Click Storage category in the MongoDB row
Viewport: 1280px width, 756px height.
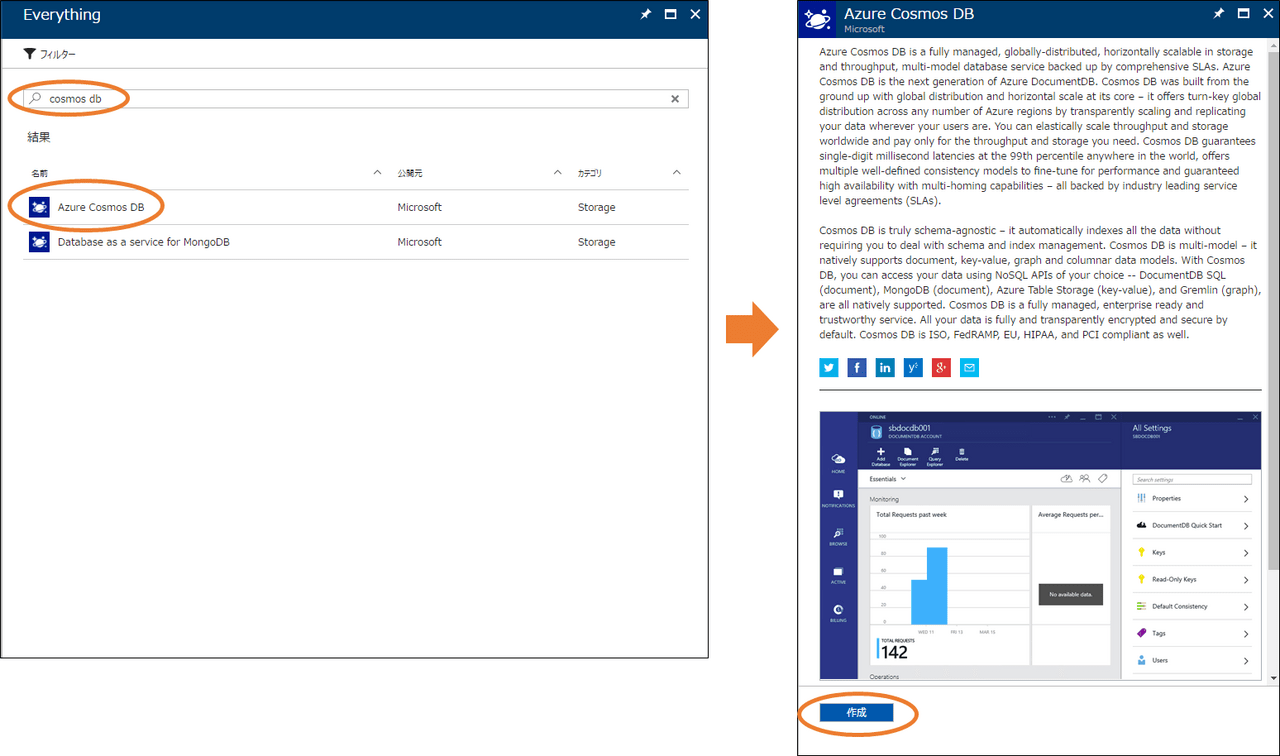coord(596,242)
